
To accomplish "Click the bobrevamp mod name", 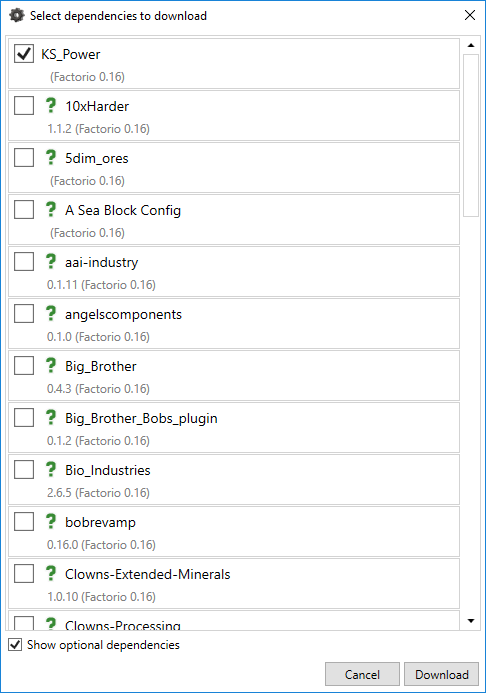I will pos(100,522).
